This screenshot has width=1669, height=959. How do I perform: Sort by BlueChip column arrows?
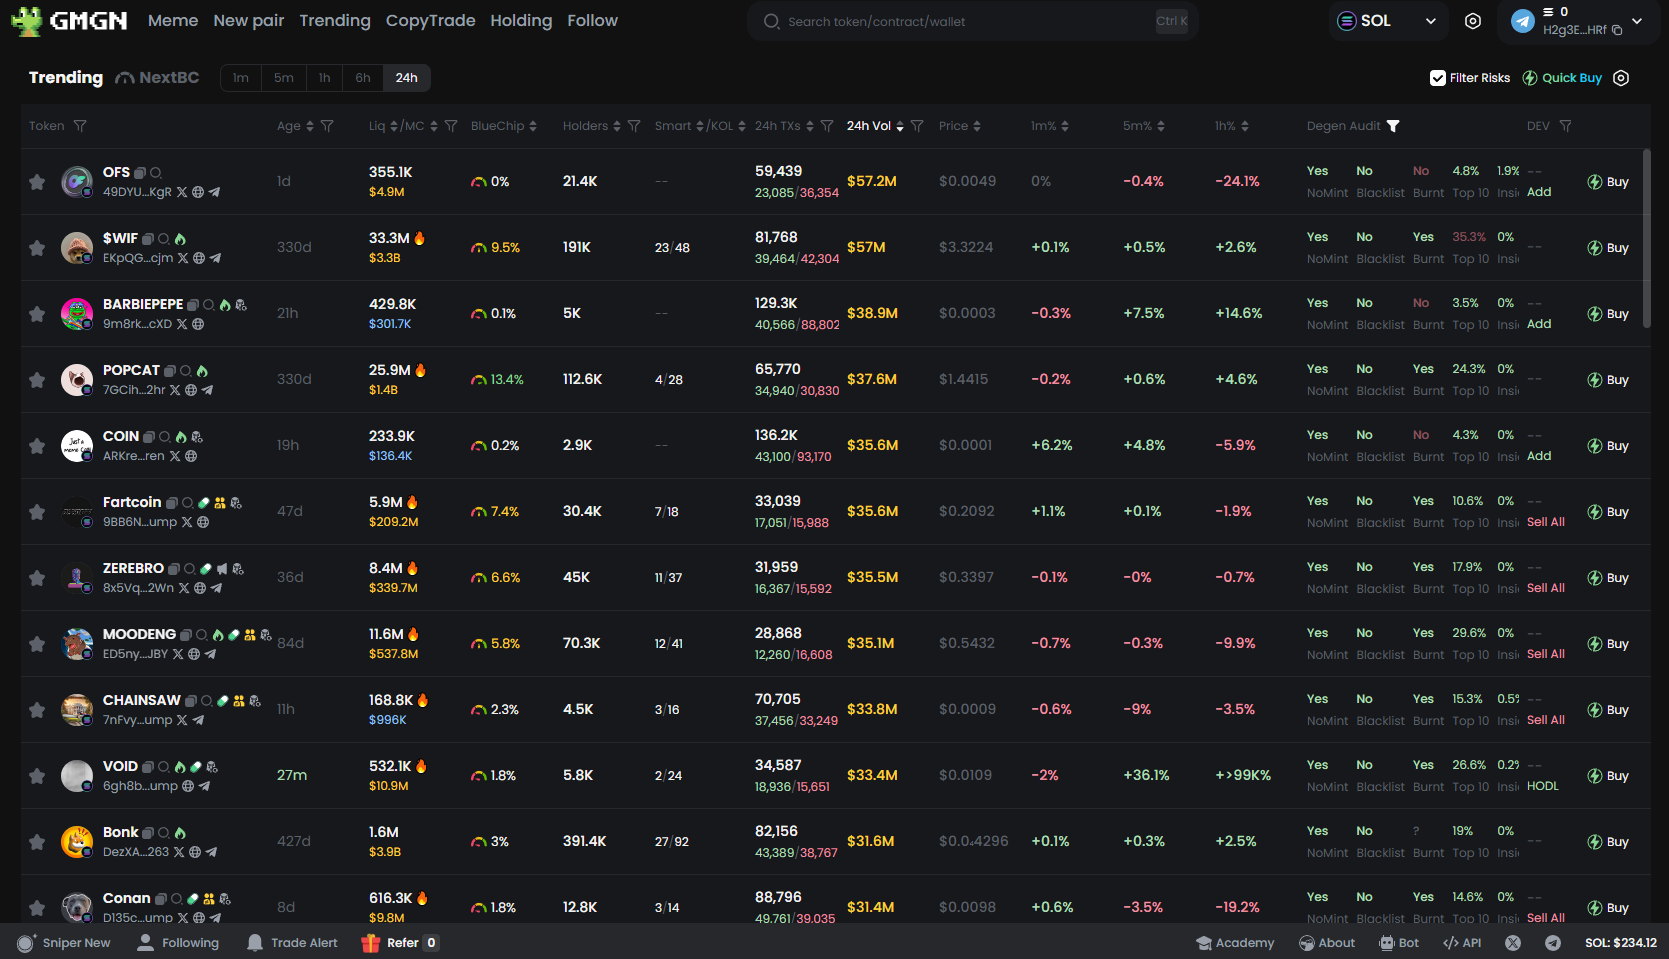[x=533, y=126]
